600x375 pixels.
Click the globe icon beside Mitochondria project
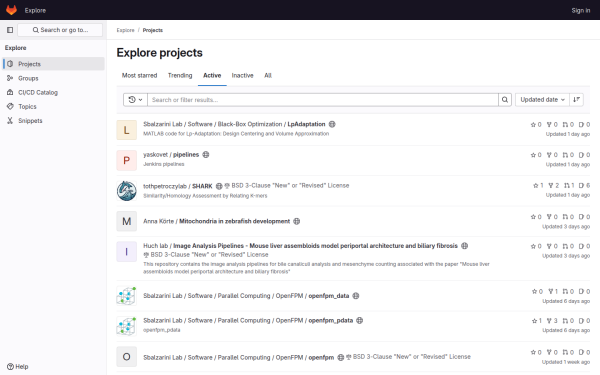[297, 221]
